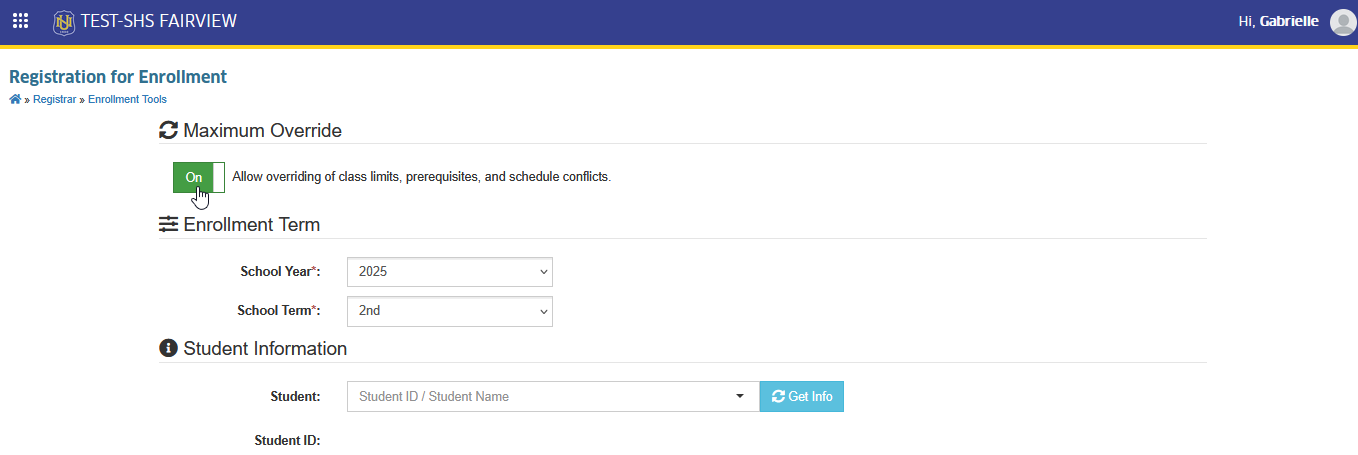
Task: Open the Enrollment Tools breadcrumb link
Action: (127, 99)
